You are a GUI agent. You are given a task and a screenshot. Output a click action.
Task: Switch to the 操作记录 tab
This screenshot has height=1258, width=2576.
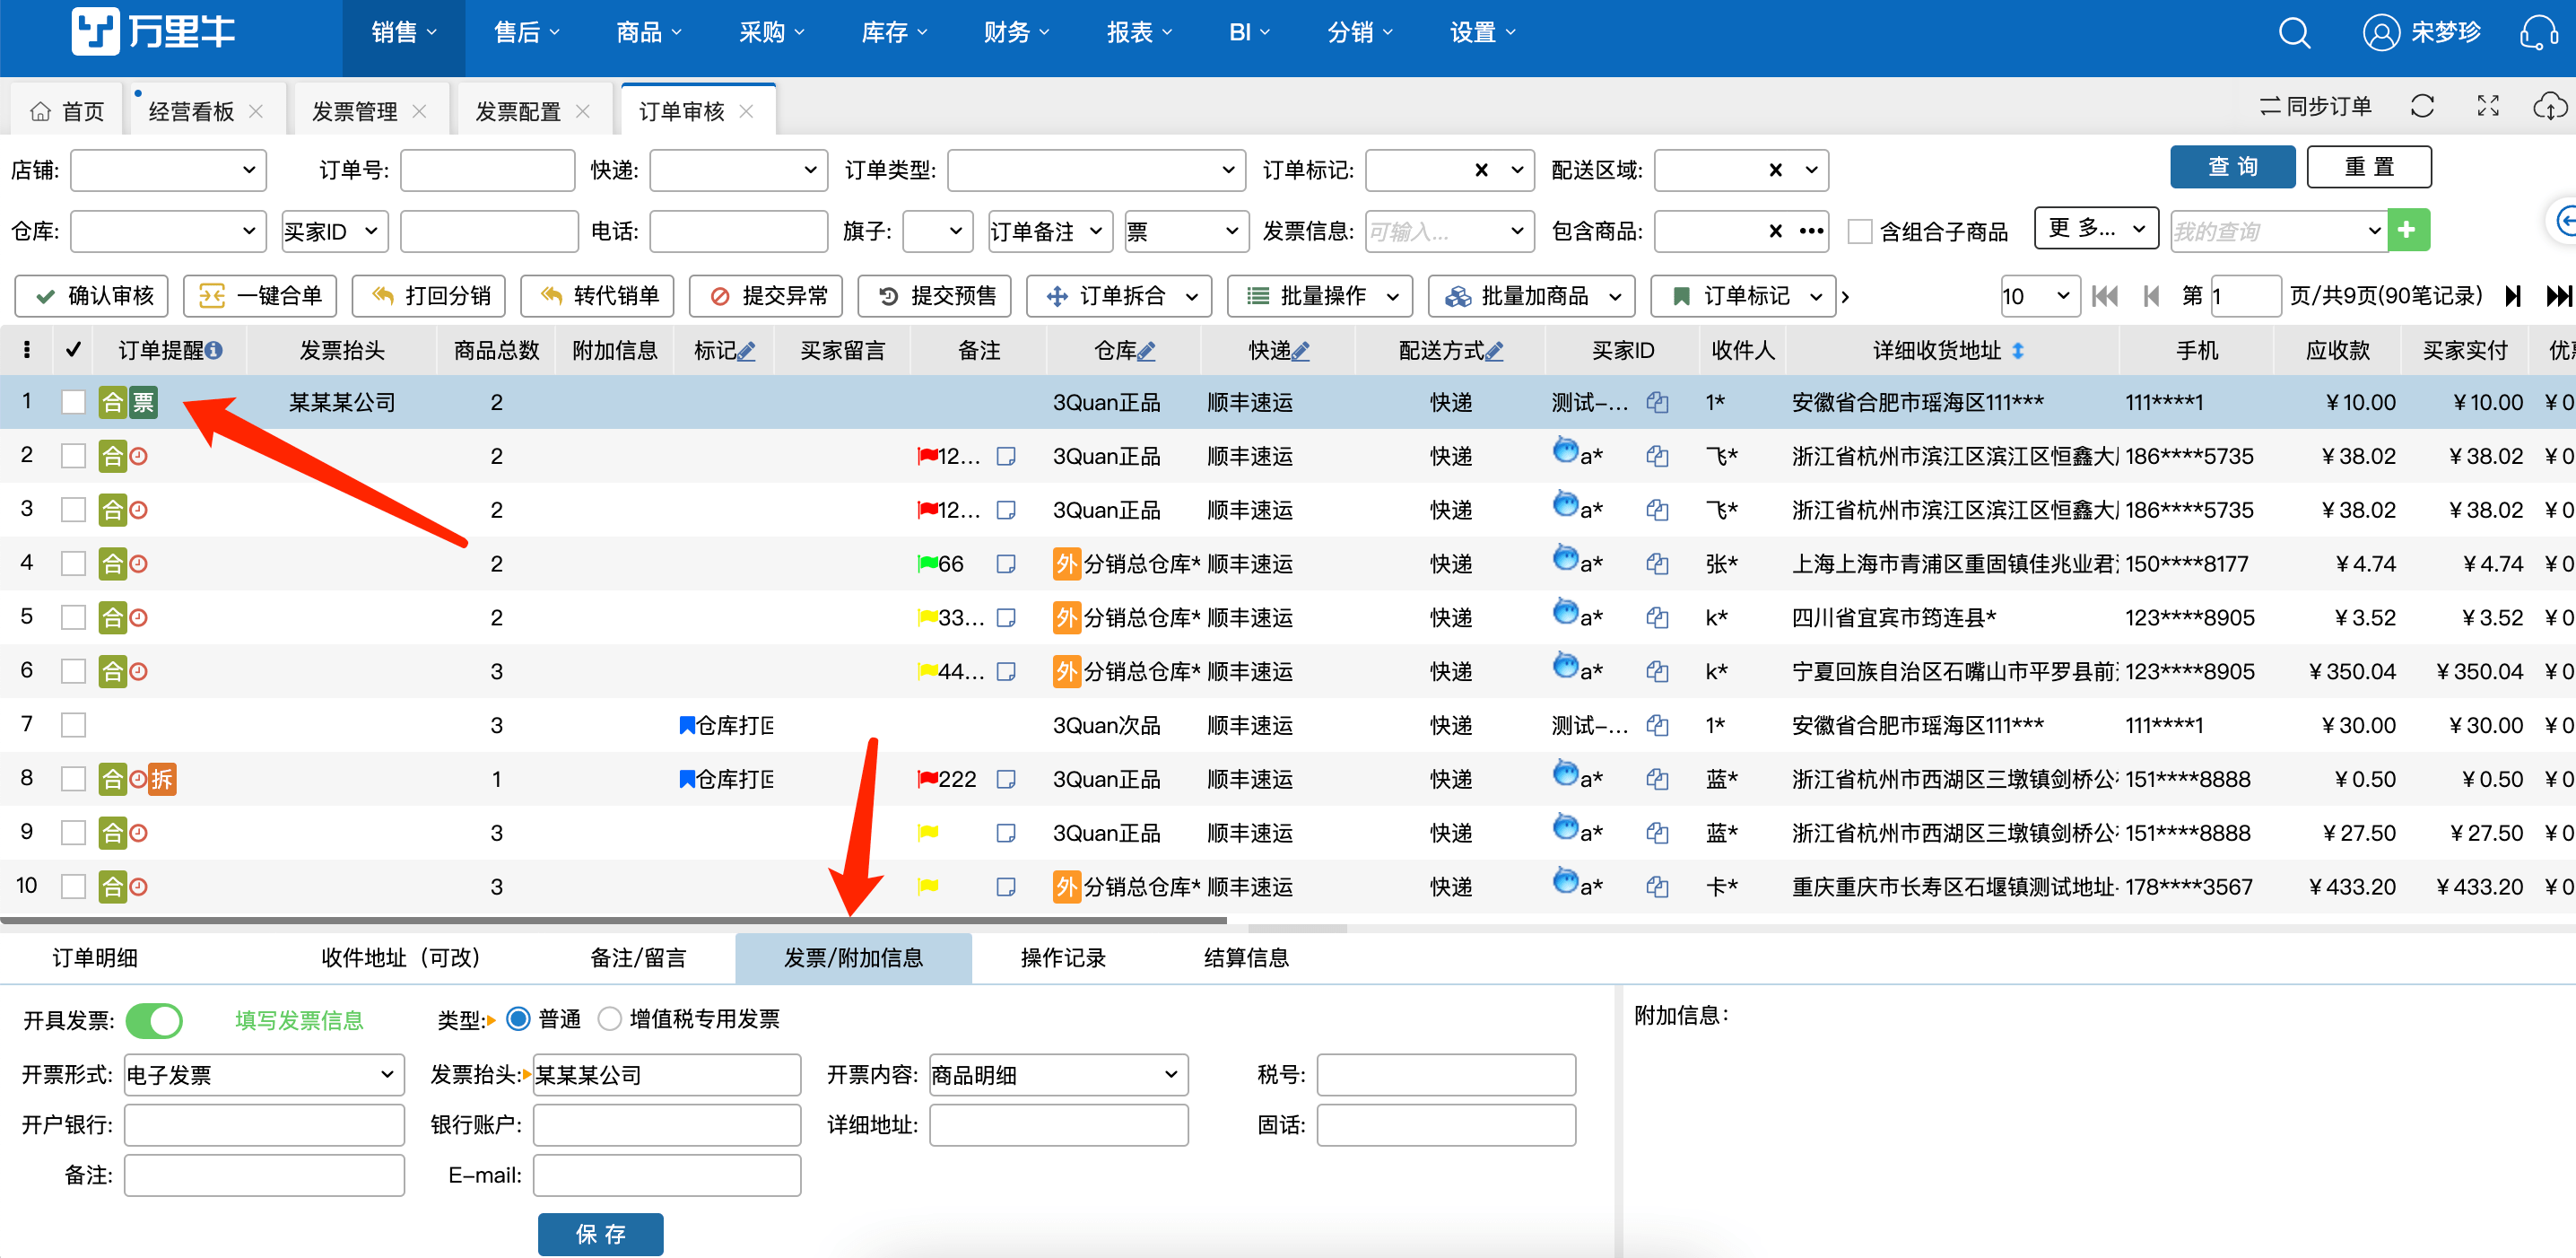tap(1063, 958)
